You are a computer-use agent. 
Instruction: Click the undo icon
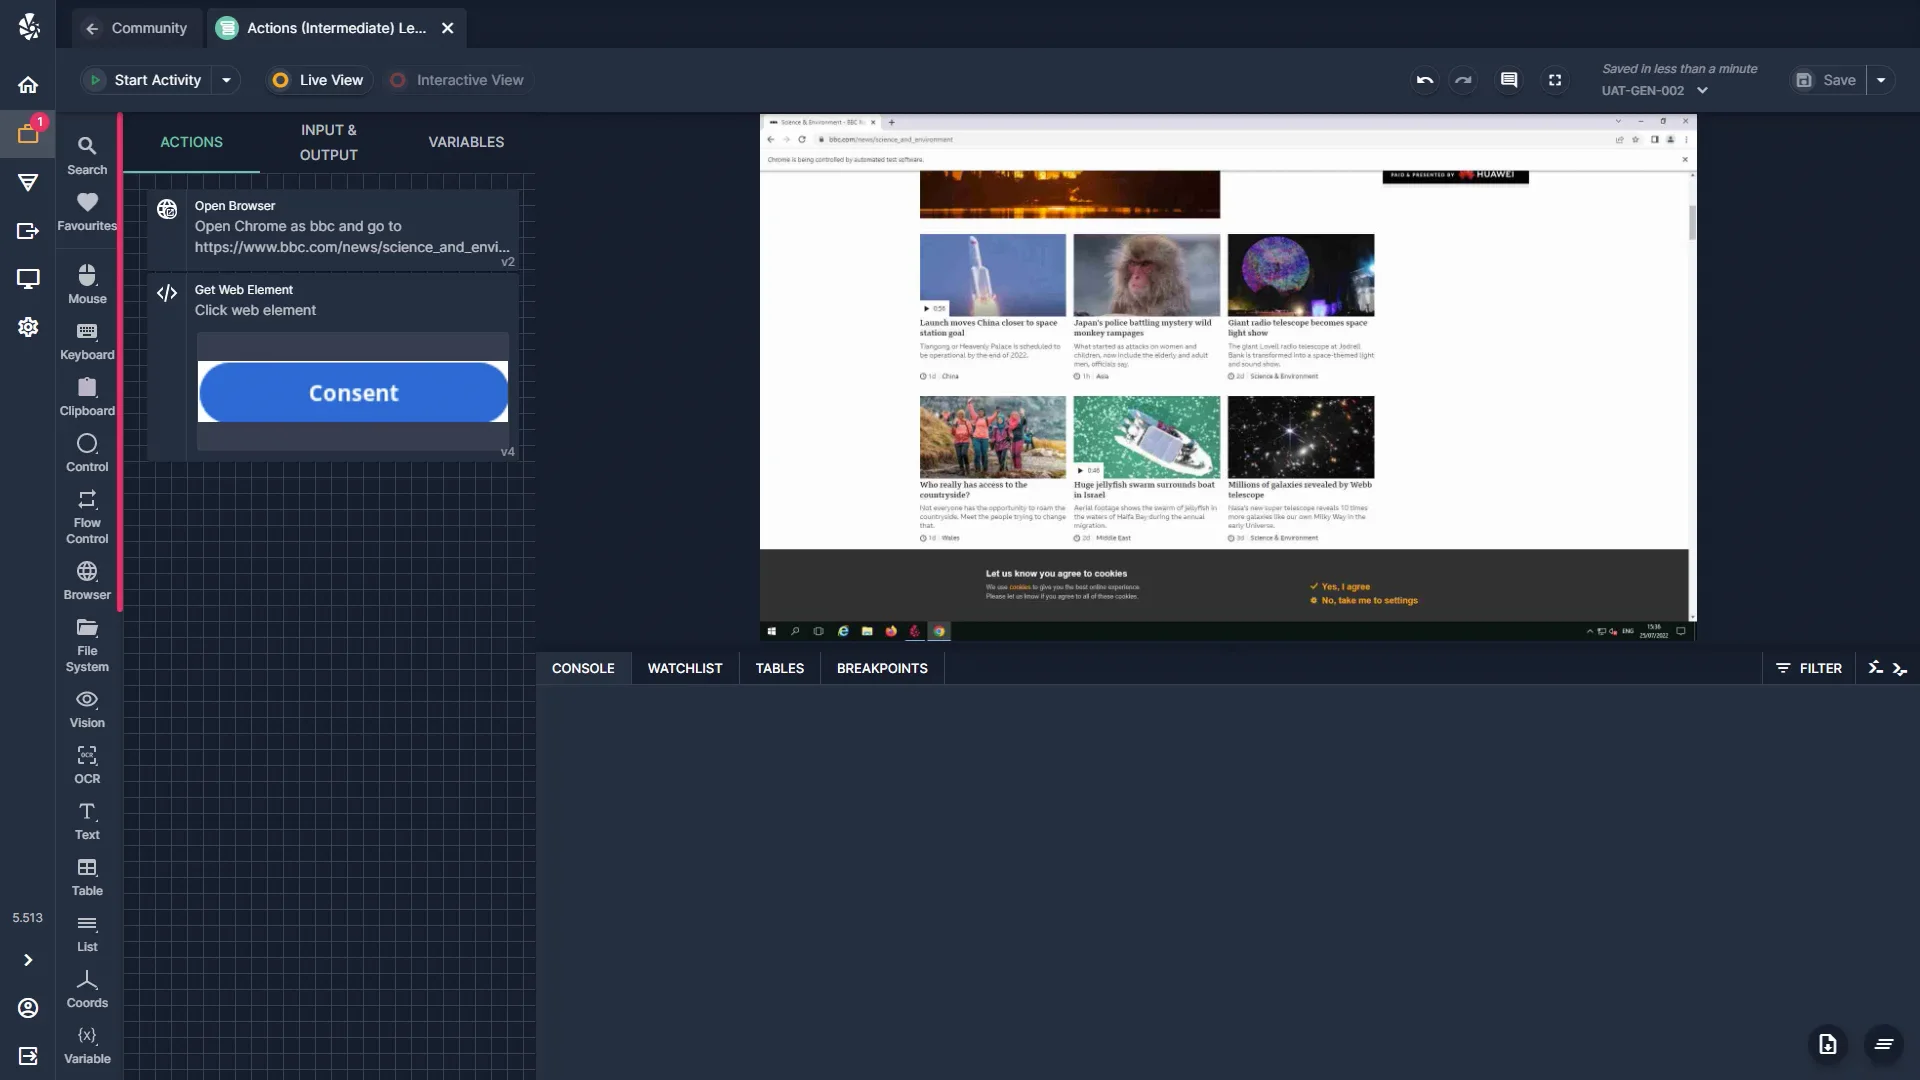(x=1424, y=80)
